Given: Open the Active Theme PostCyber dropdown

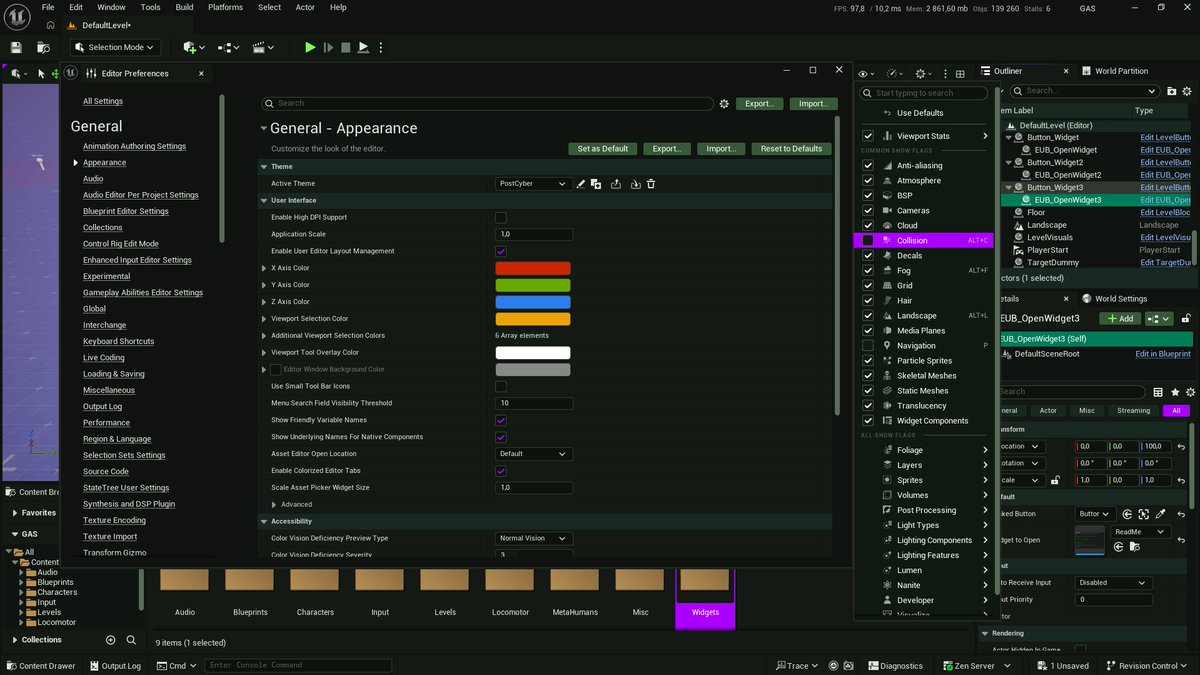Looking at the screenshot, I should tap(534, 184).
